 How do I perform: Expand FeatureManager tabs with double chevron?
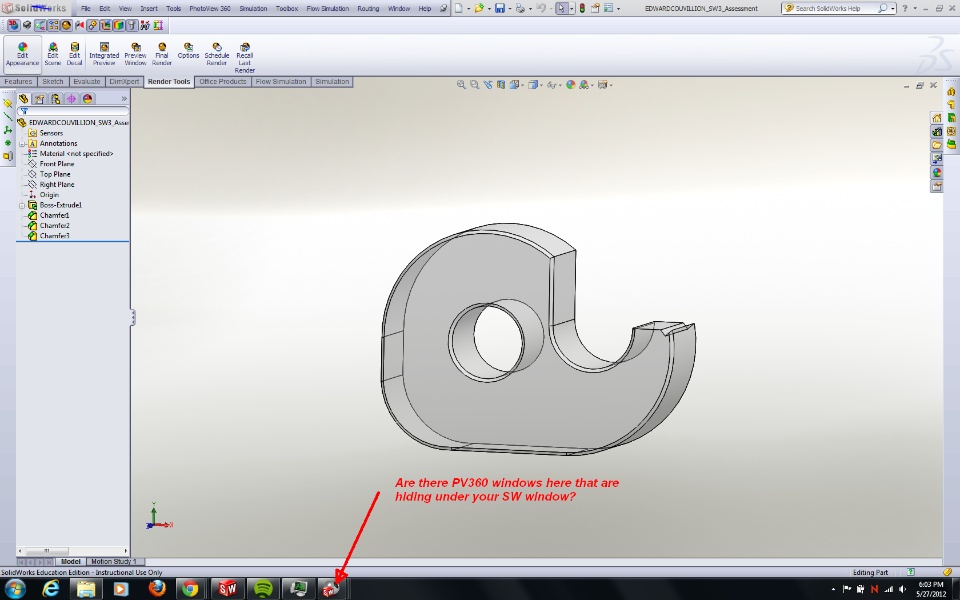(124, 99)
